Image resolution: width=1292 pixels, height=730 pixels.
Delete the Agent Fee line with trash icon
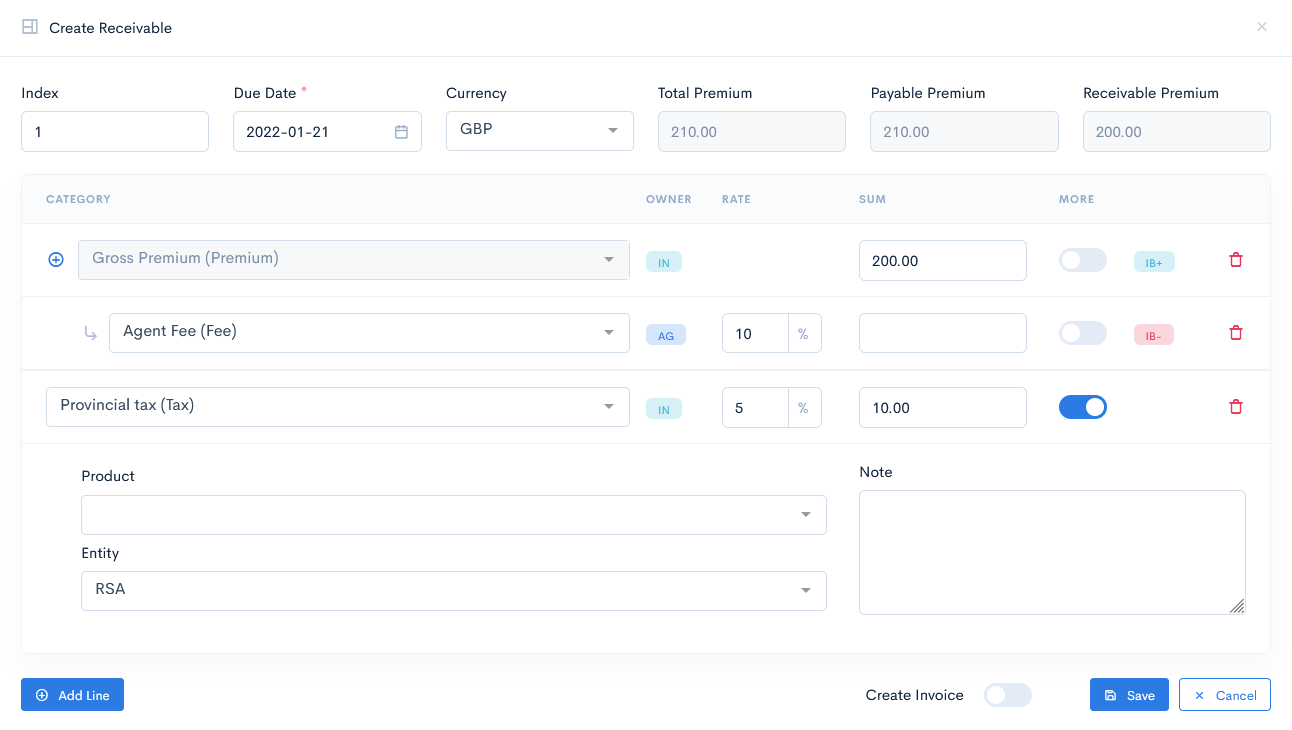coord(1235,333)
